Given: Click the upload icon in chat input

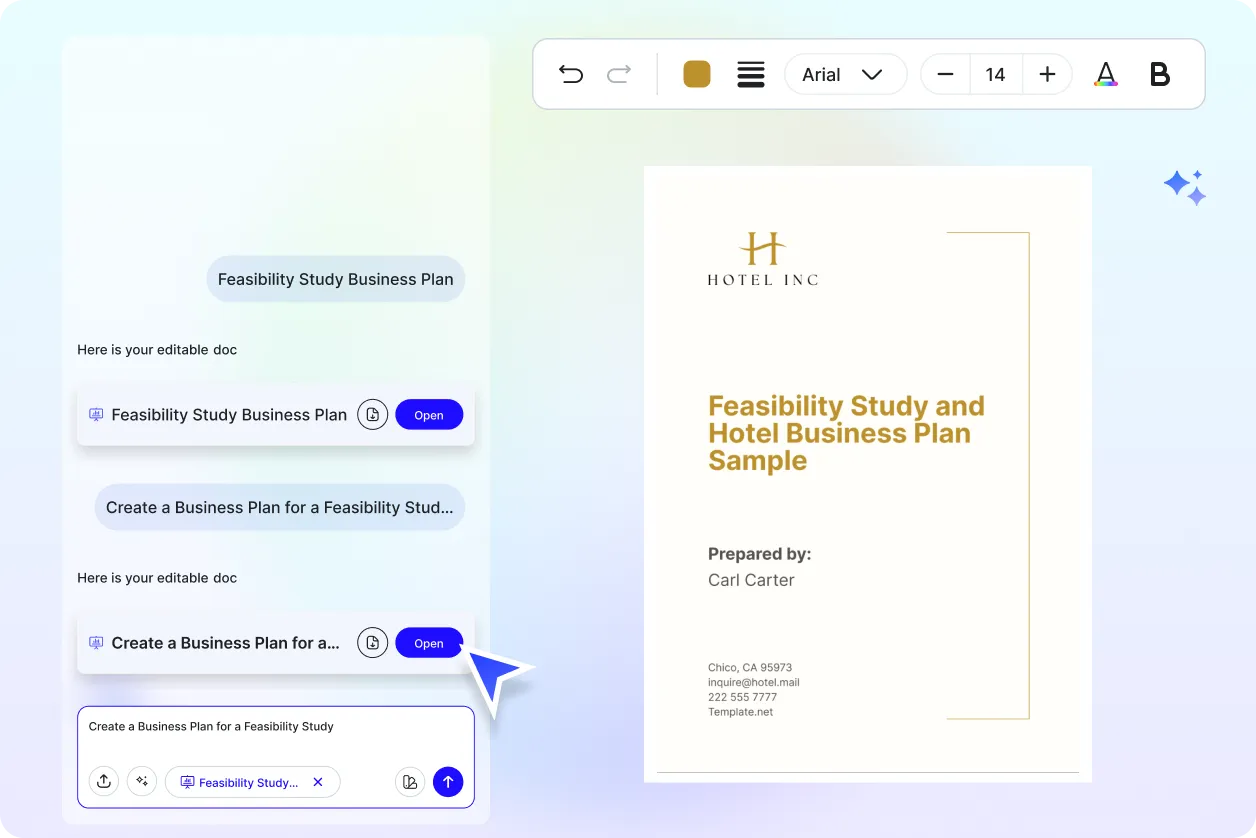Looking at the screenshot, I should (x=104, y=781).
